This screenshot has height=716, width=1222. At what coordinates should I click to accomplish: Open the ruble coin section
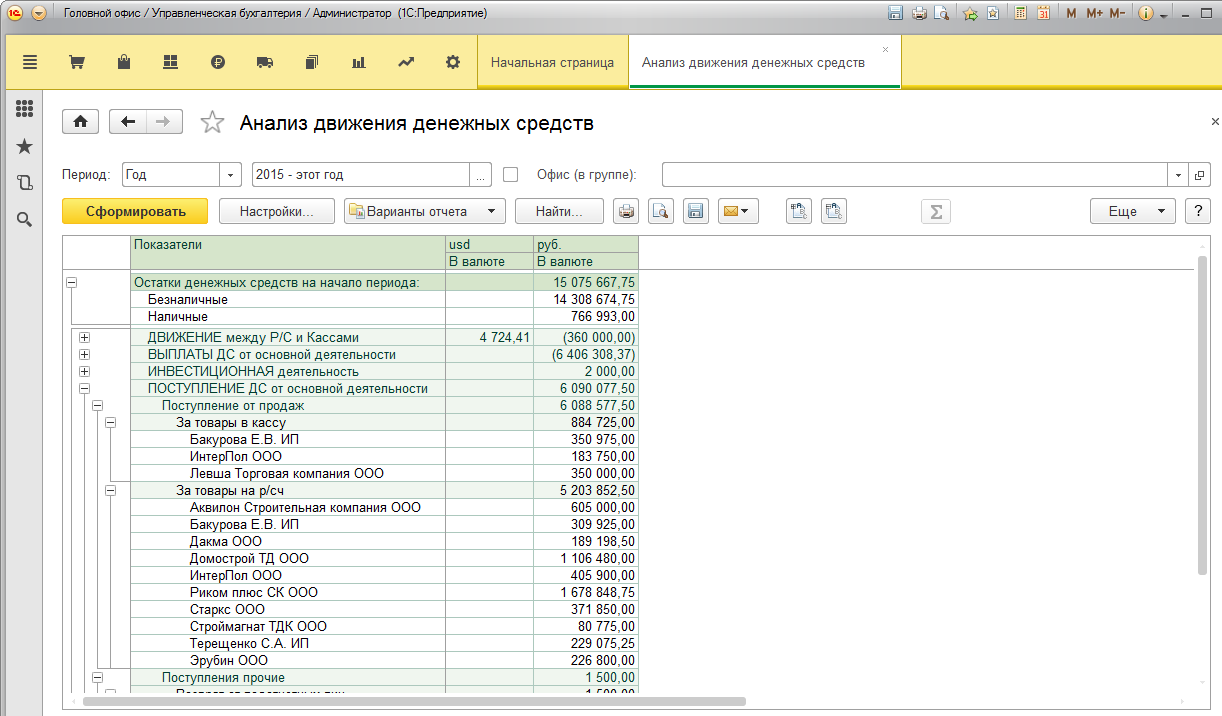click(218, 62)
